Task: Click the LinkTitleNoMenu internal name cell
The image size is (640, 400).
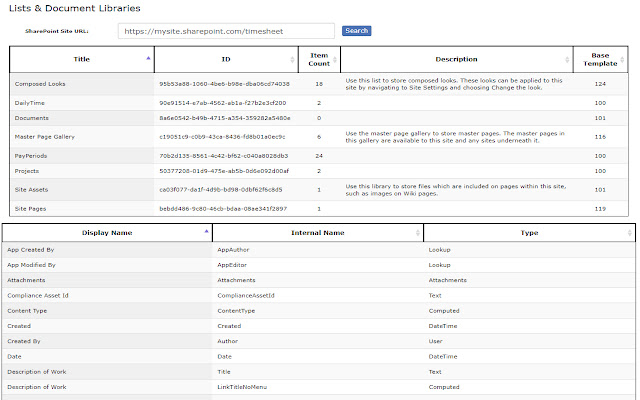Action: pyautogui.click(x=244, y=386)
